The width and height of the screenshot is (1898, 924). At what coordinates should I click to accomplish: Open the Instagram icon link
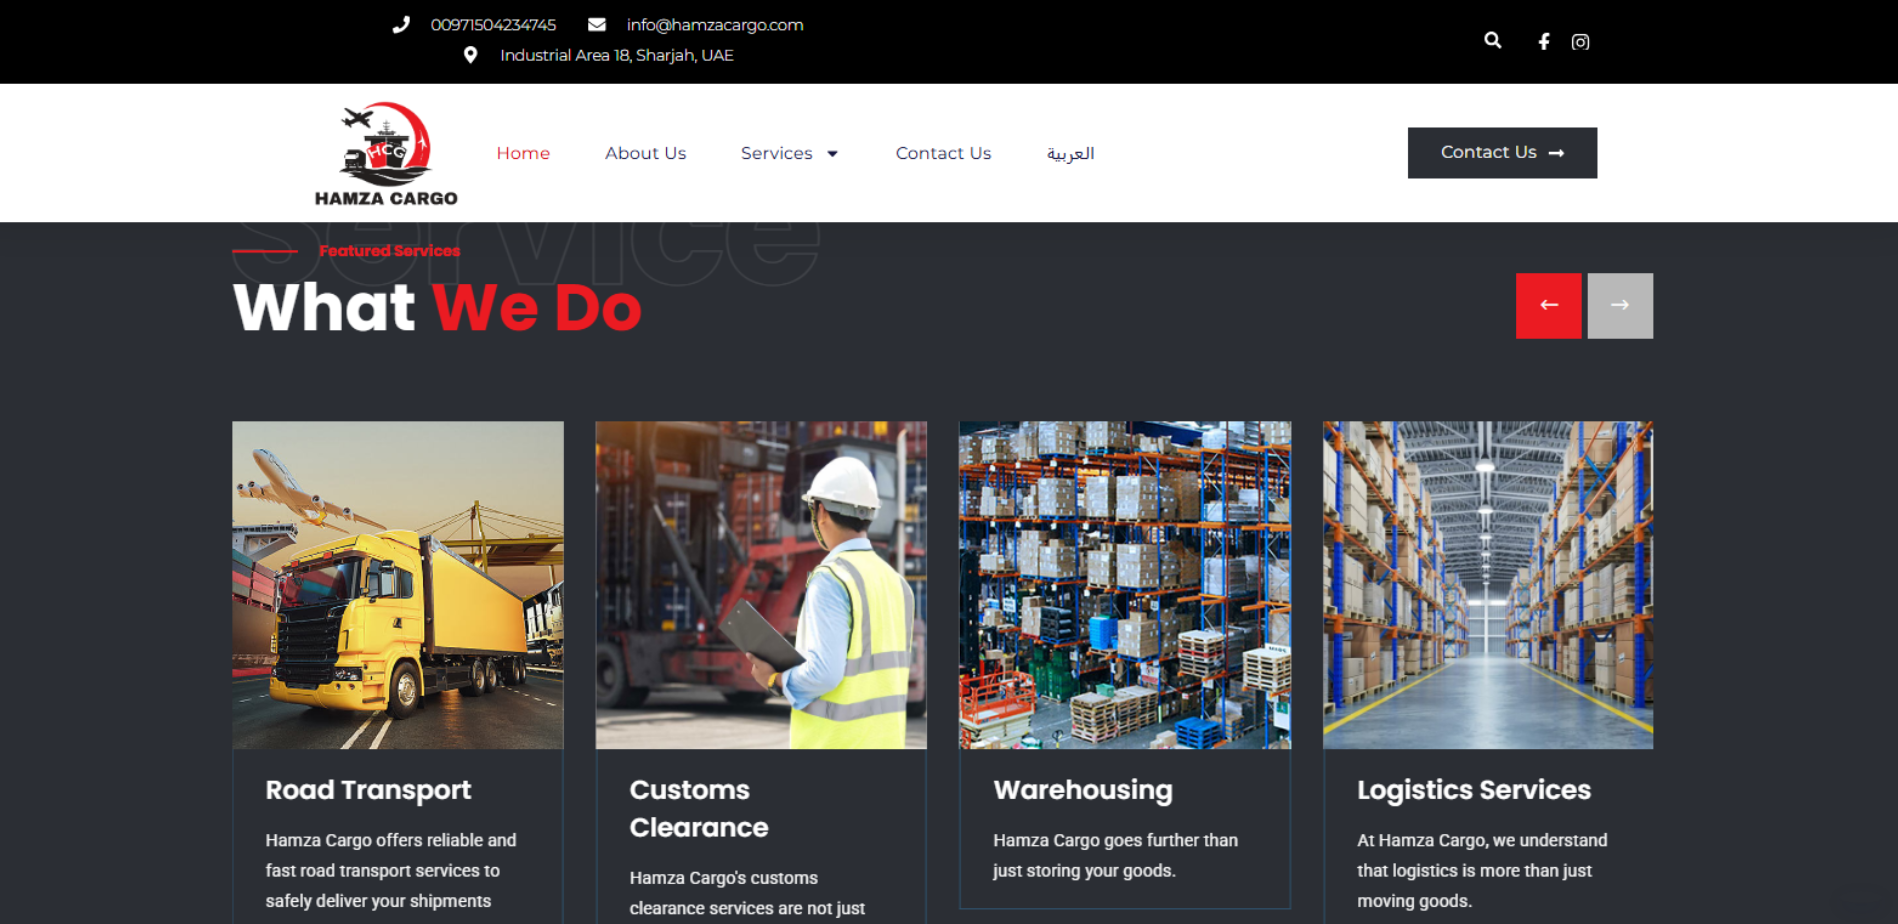(1580, 42)
